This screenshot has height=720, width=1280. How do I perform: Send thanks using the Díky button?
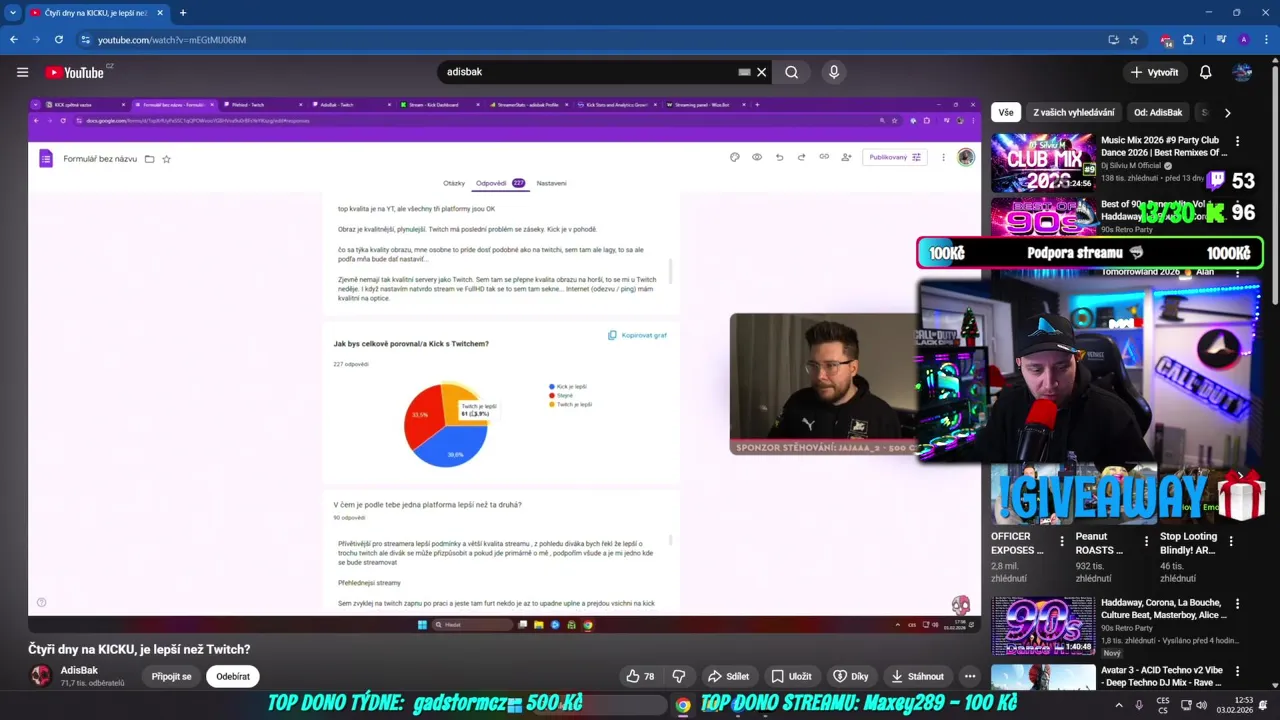point(851,676)
